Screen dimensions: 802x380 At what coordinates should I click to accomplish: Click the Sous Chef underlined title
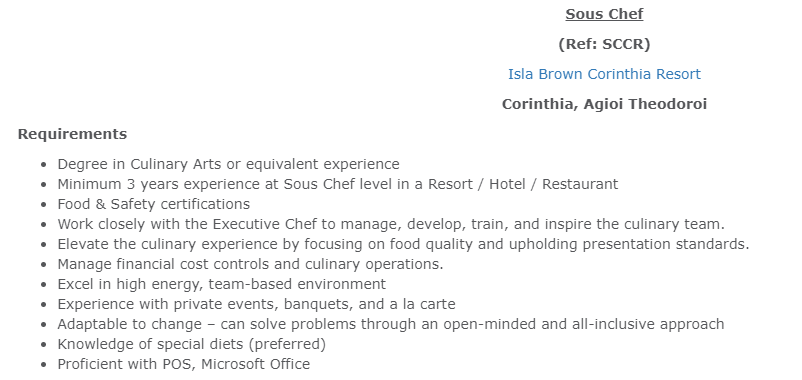[604, 14]
